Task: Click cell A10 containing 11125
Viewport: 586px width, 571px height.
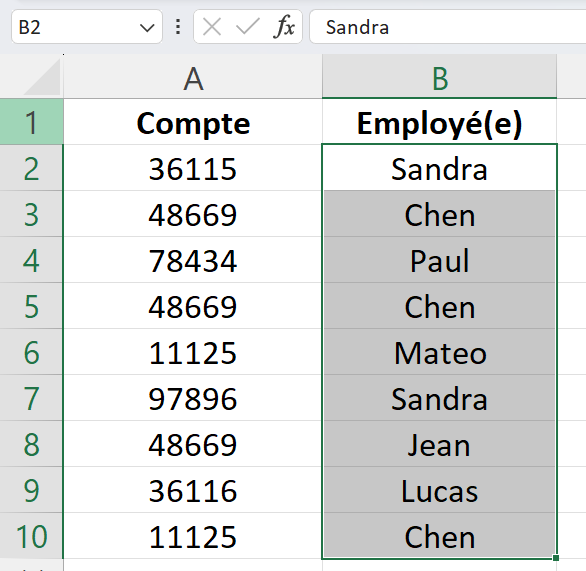Action: click(x=193, y=535)
